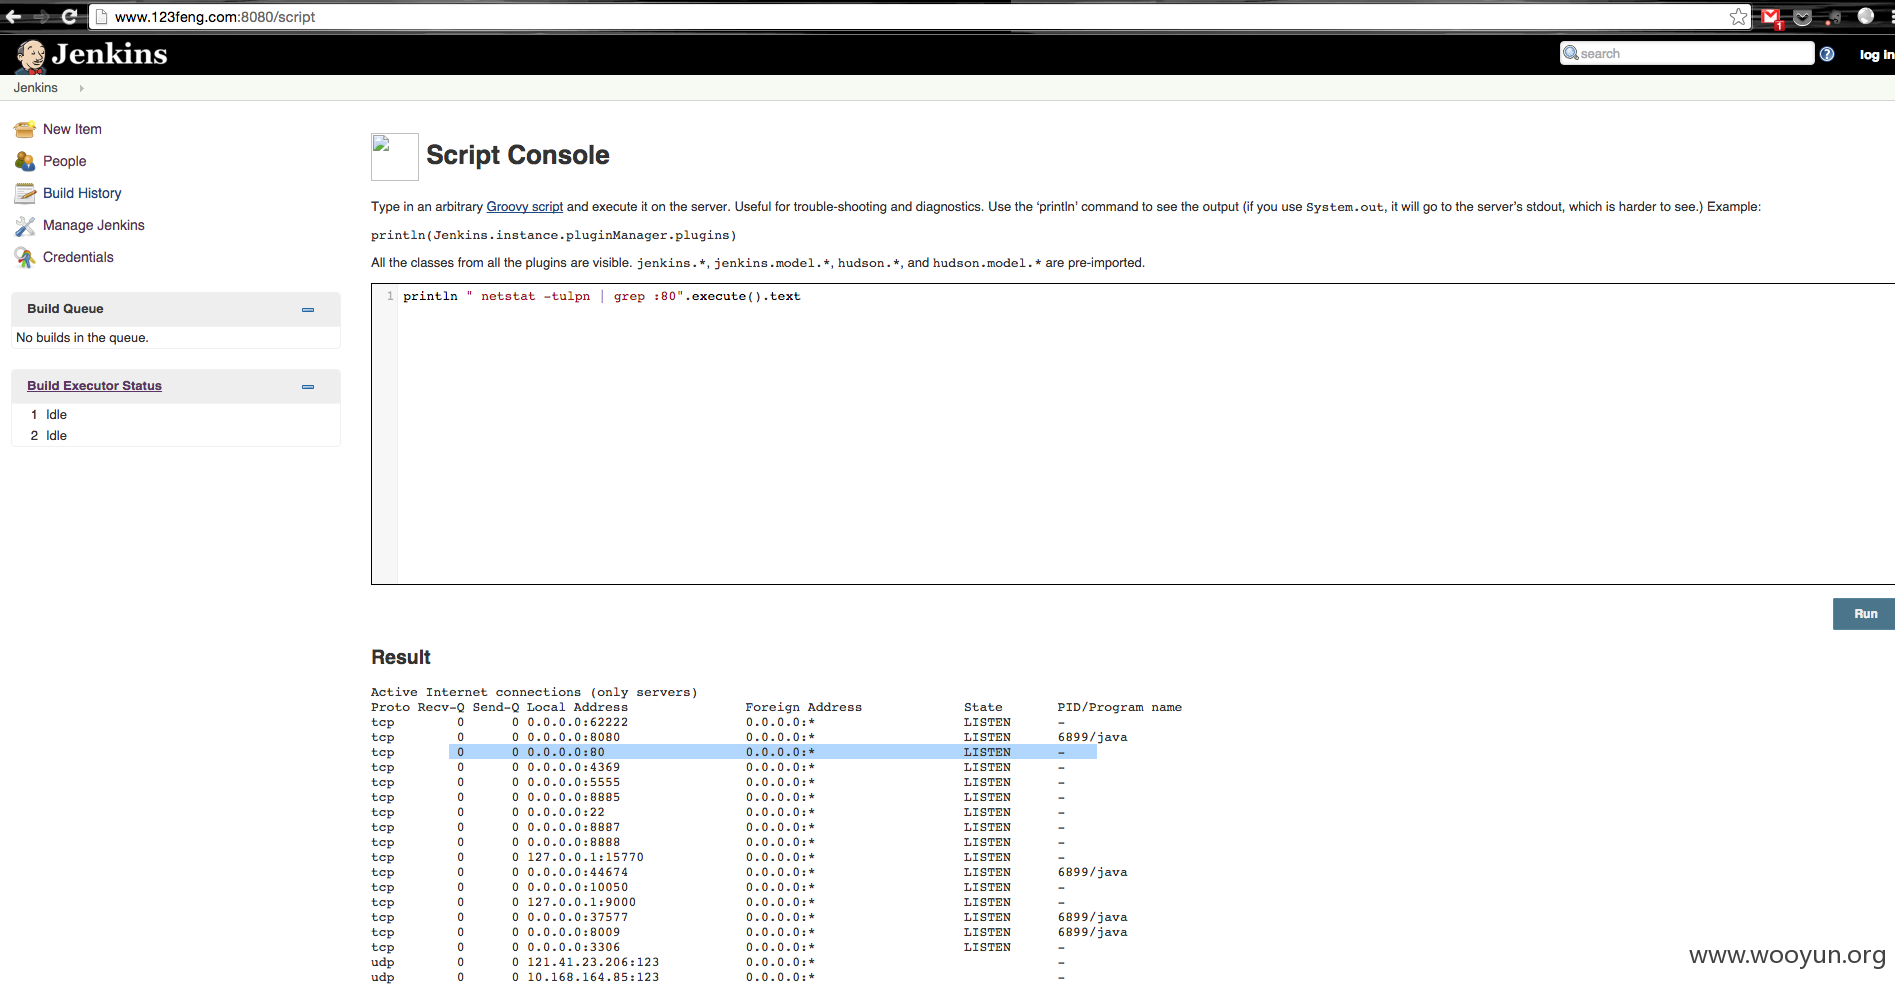Click the Manage Jenkins tools icon

pyautogui.click(x=25, y=225)
